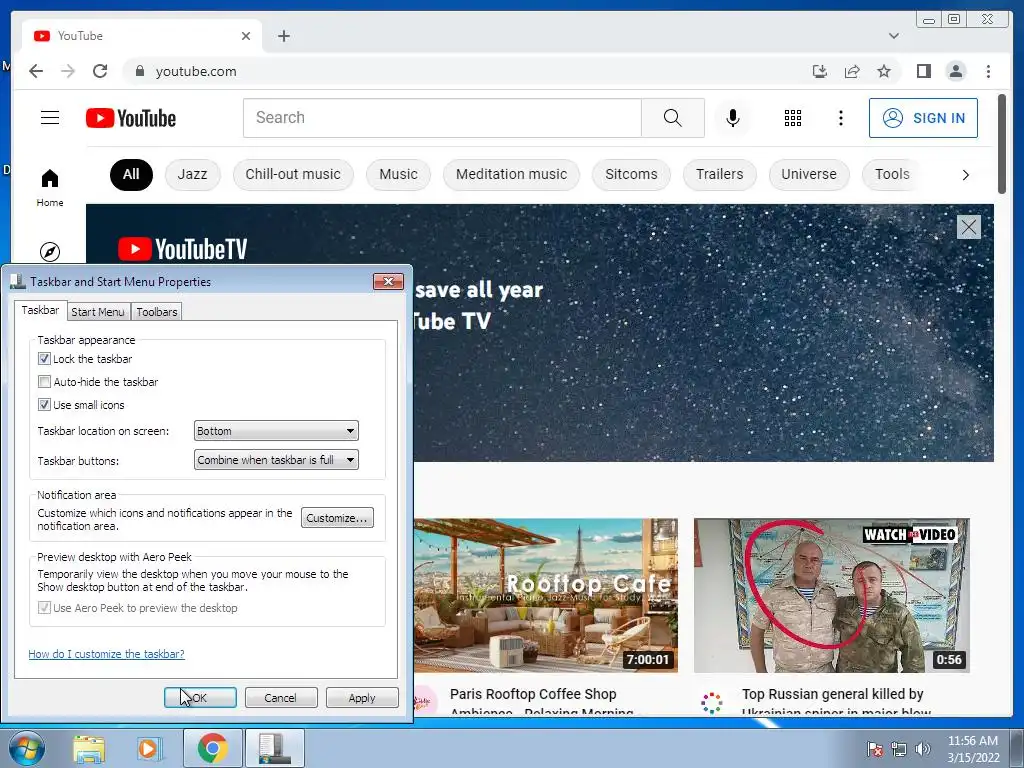Open Windows Start orb
The height and width of the screenshot is (768, 1024).
pos(26,748)
